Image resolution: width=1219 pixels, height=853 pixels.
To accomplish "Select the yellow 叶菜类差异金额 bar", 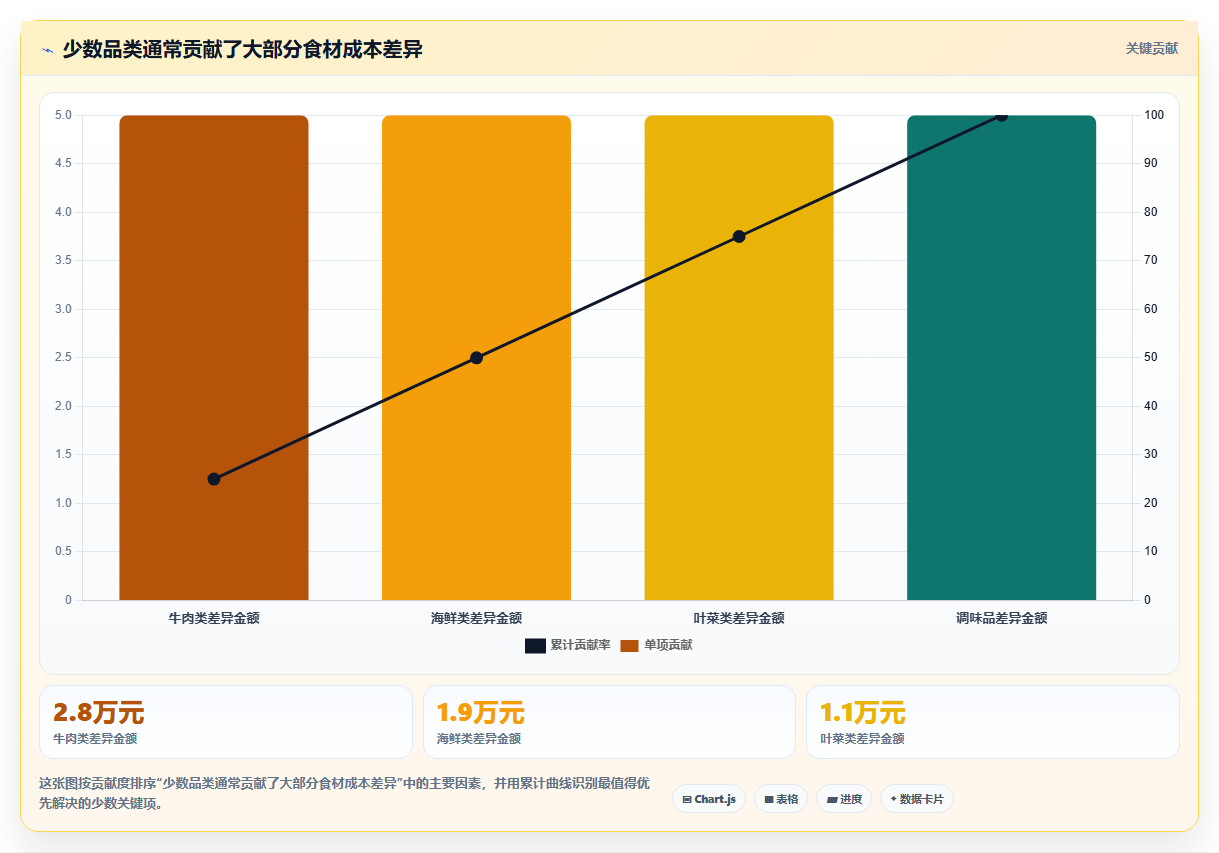I will click(x=739, y=357).
